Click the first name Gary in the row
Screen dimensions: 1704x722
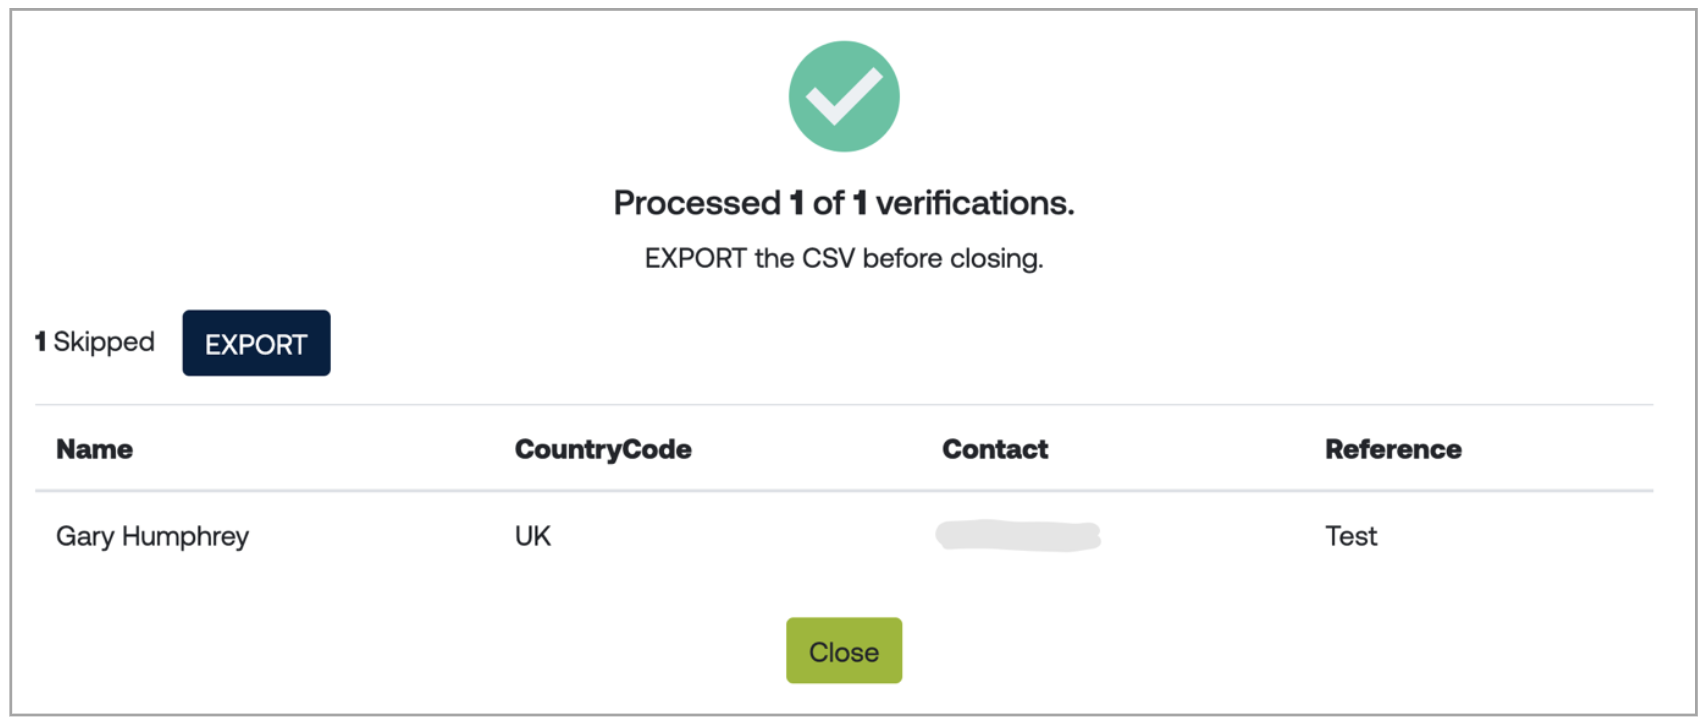tap(85, 536)
